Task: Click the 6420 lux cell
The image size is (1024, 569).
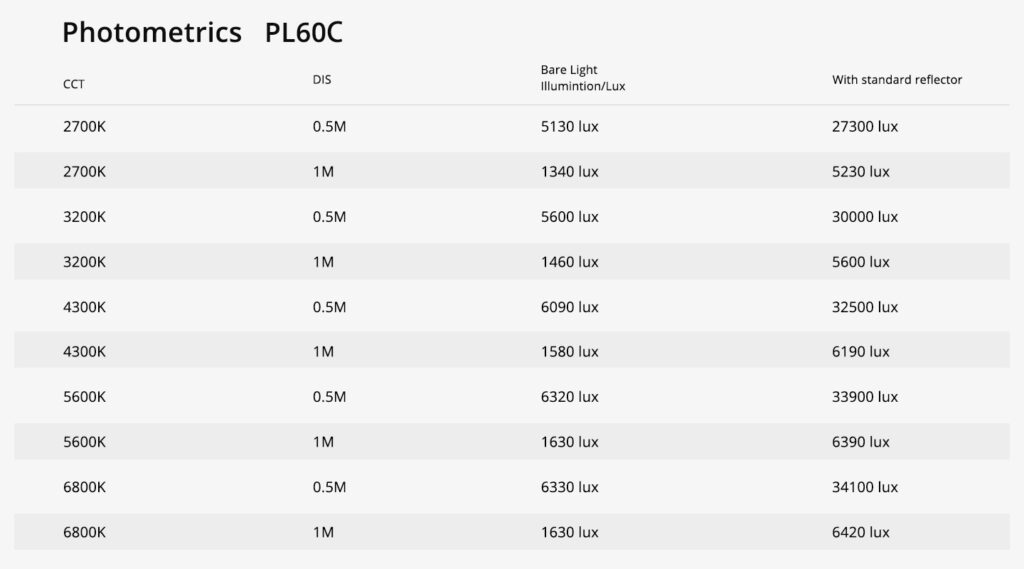Action: coord(861,532)
